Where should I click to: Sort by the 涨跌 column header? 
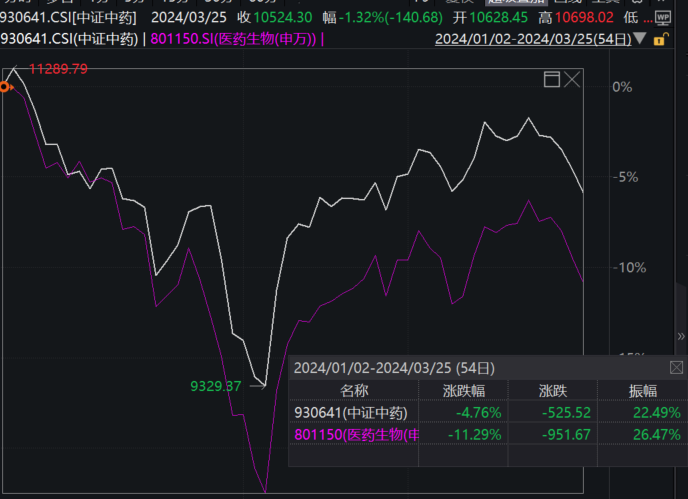pos(552,390)
